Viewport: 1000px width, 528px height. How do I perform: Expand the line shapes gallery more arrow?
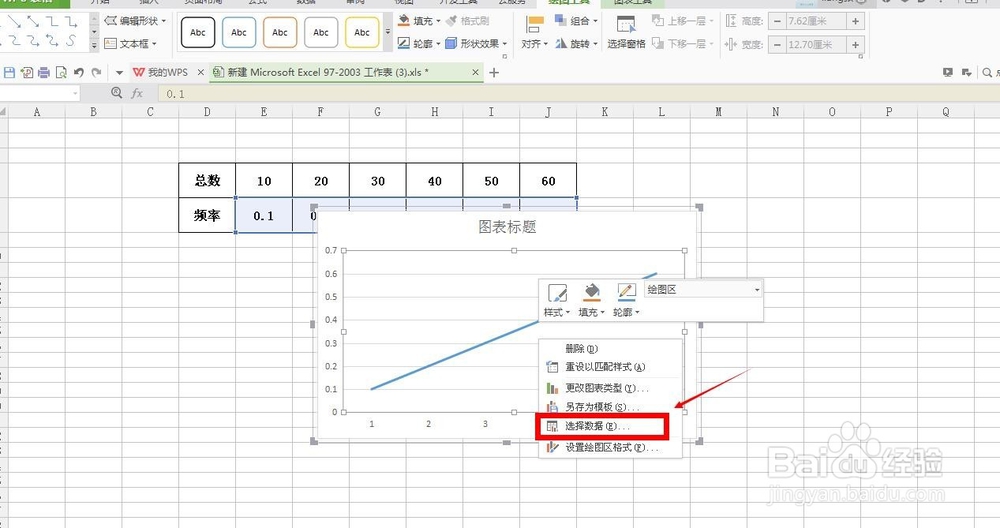click(x=94, y=45)
